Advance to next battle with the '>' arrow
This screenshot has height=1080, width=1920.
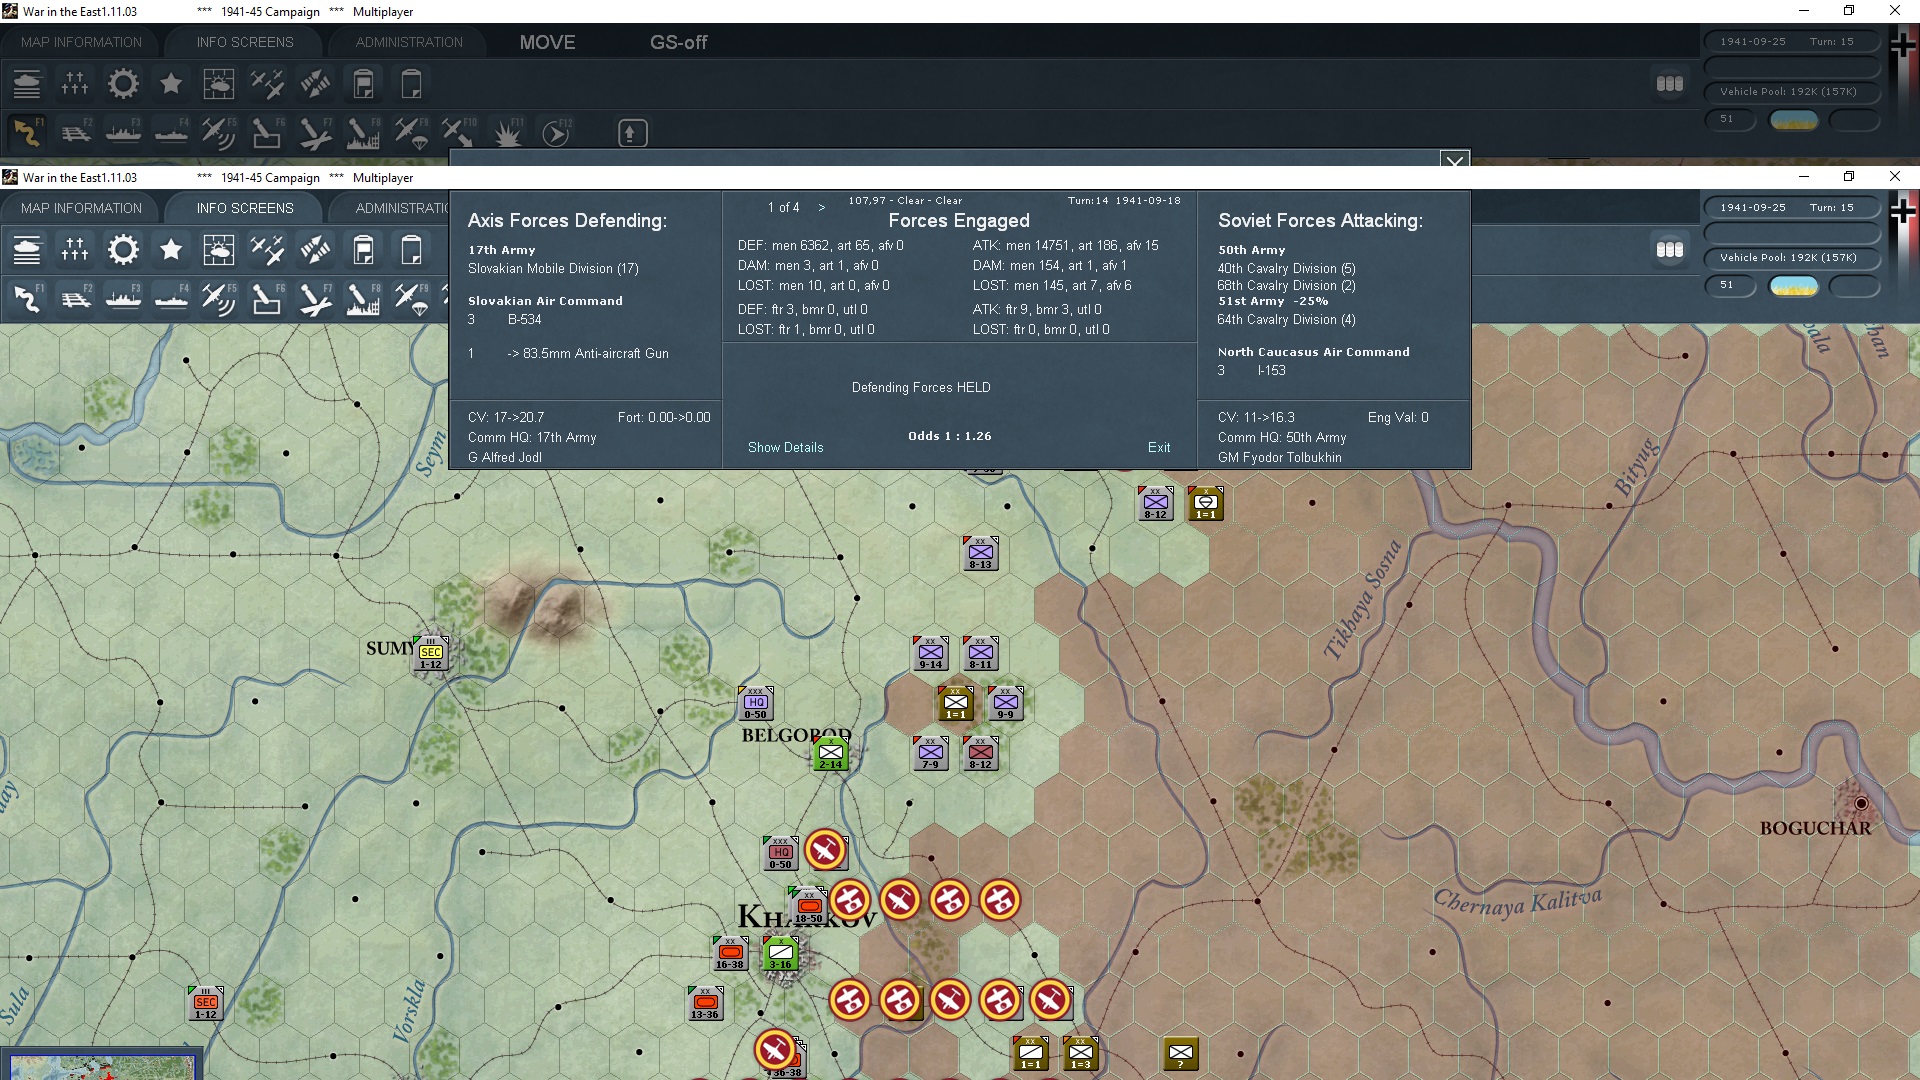(x=822, y=207)
